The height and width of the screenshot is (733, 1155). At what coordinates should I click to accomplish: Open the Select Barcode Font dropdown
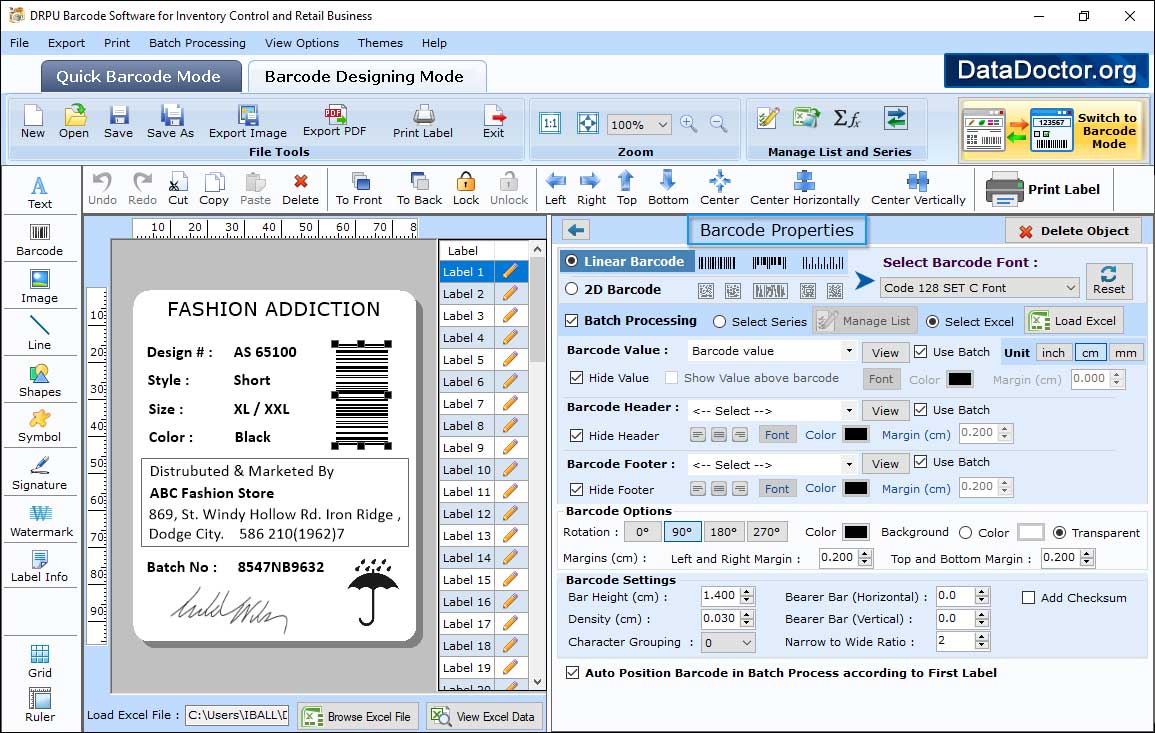[x=980, y=288]
